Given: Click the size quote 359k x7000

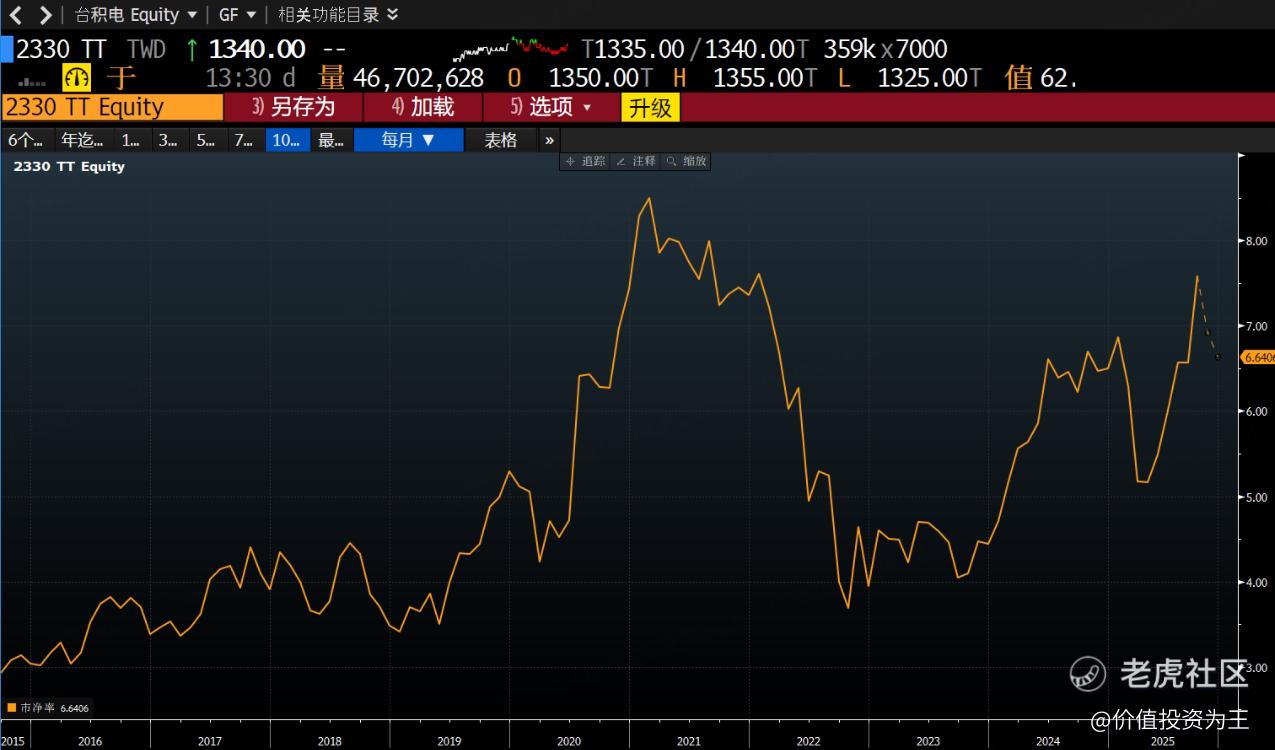Looking at the screenshot, I should pyautogui.click(x=885, y=48).
